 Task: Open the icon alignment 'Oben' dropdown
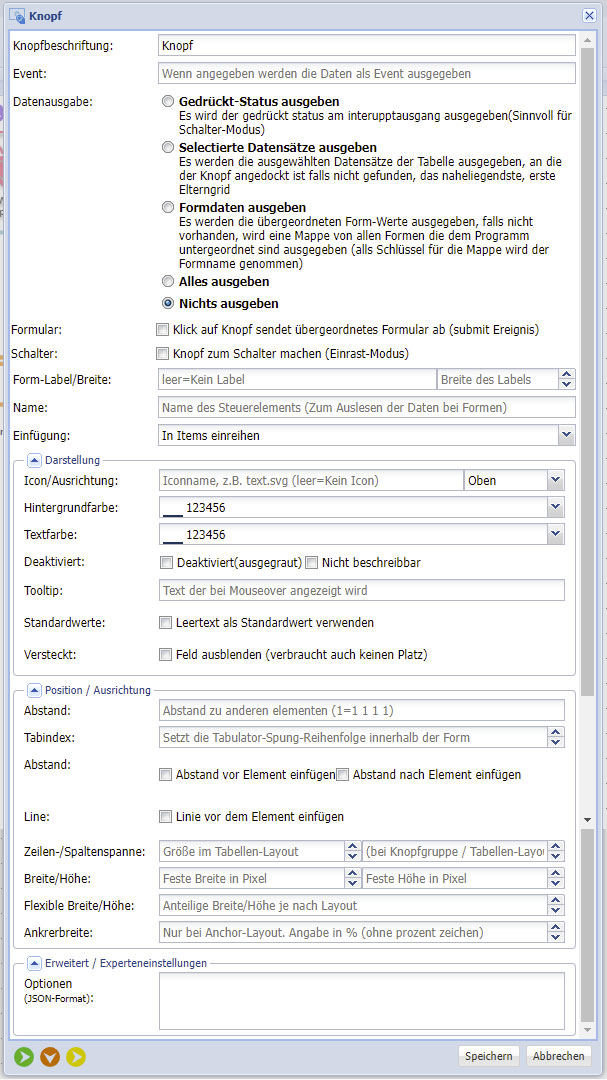[555, 481]
